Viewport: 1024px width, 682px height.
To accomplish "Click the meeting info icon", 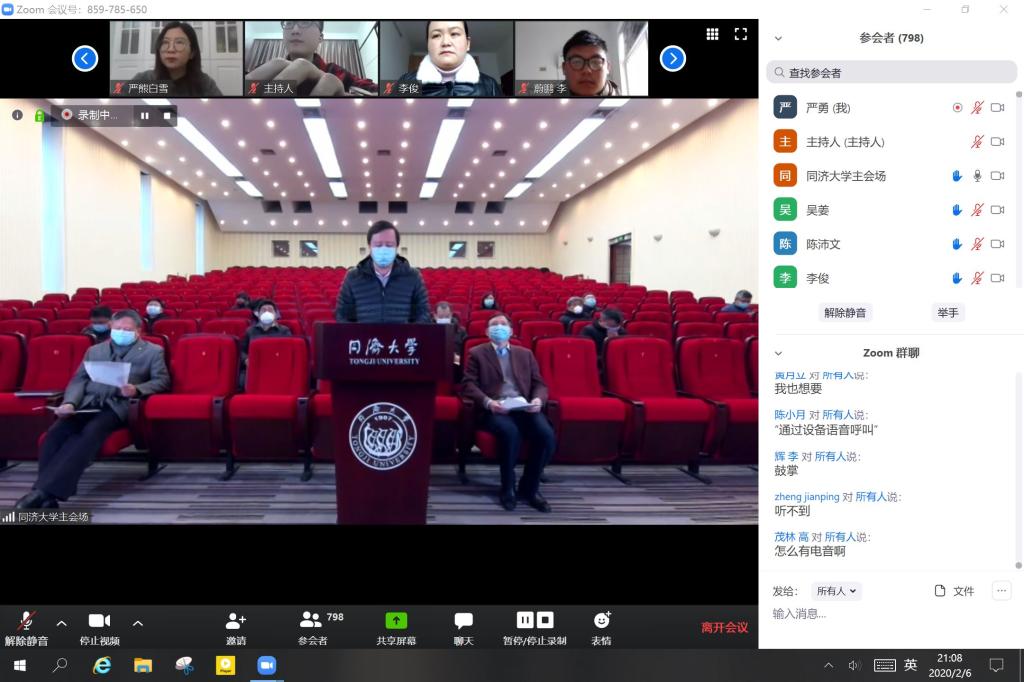I will 17,115.
